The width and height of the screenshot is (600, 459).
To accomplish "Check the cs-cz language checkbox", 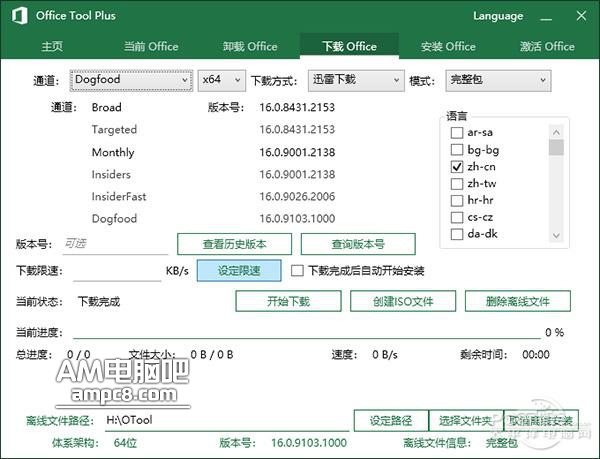I will (457, 217).
